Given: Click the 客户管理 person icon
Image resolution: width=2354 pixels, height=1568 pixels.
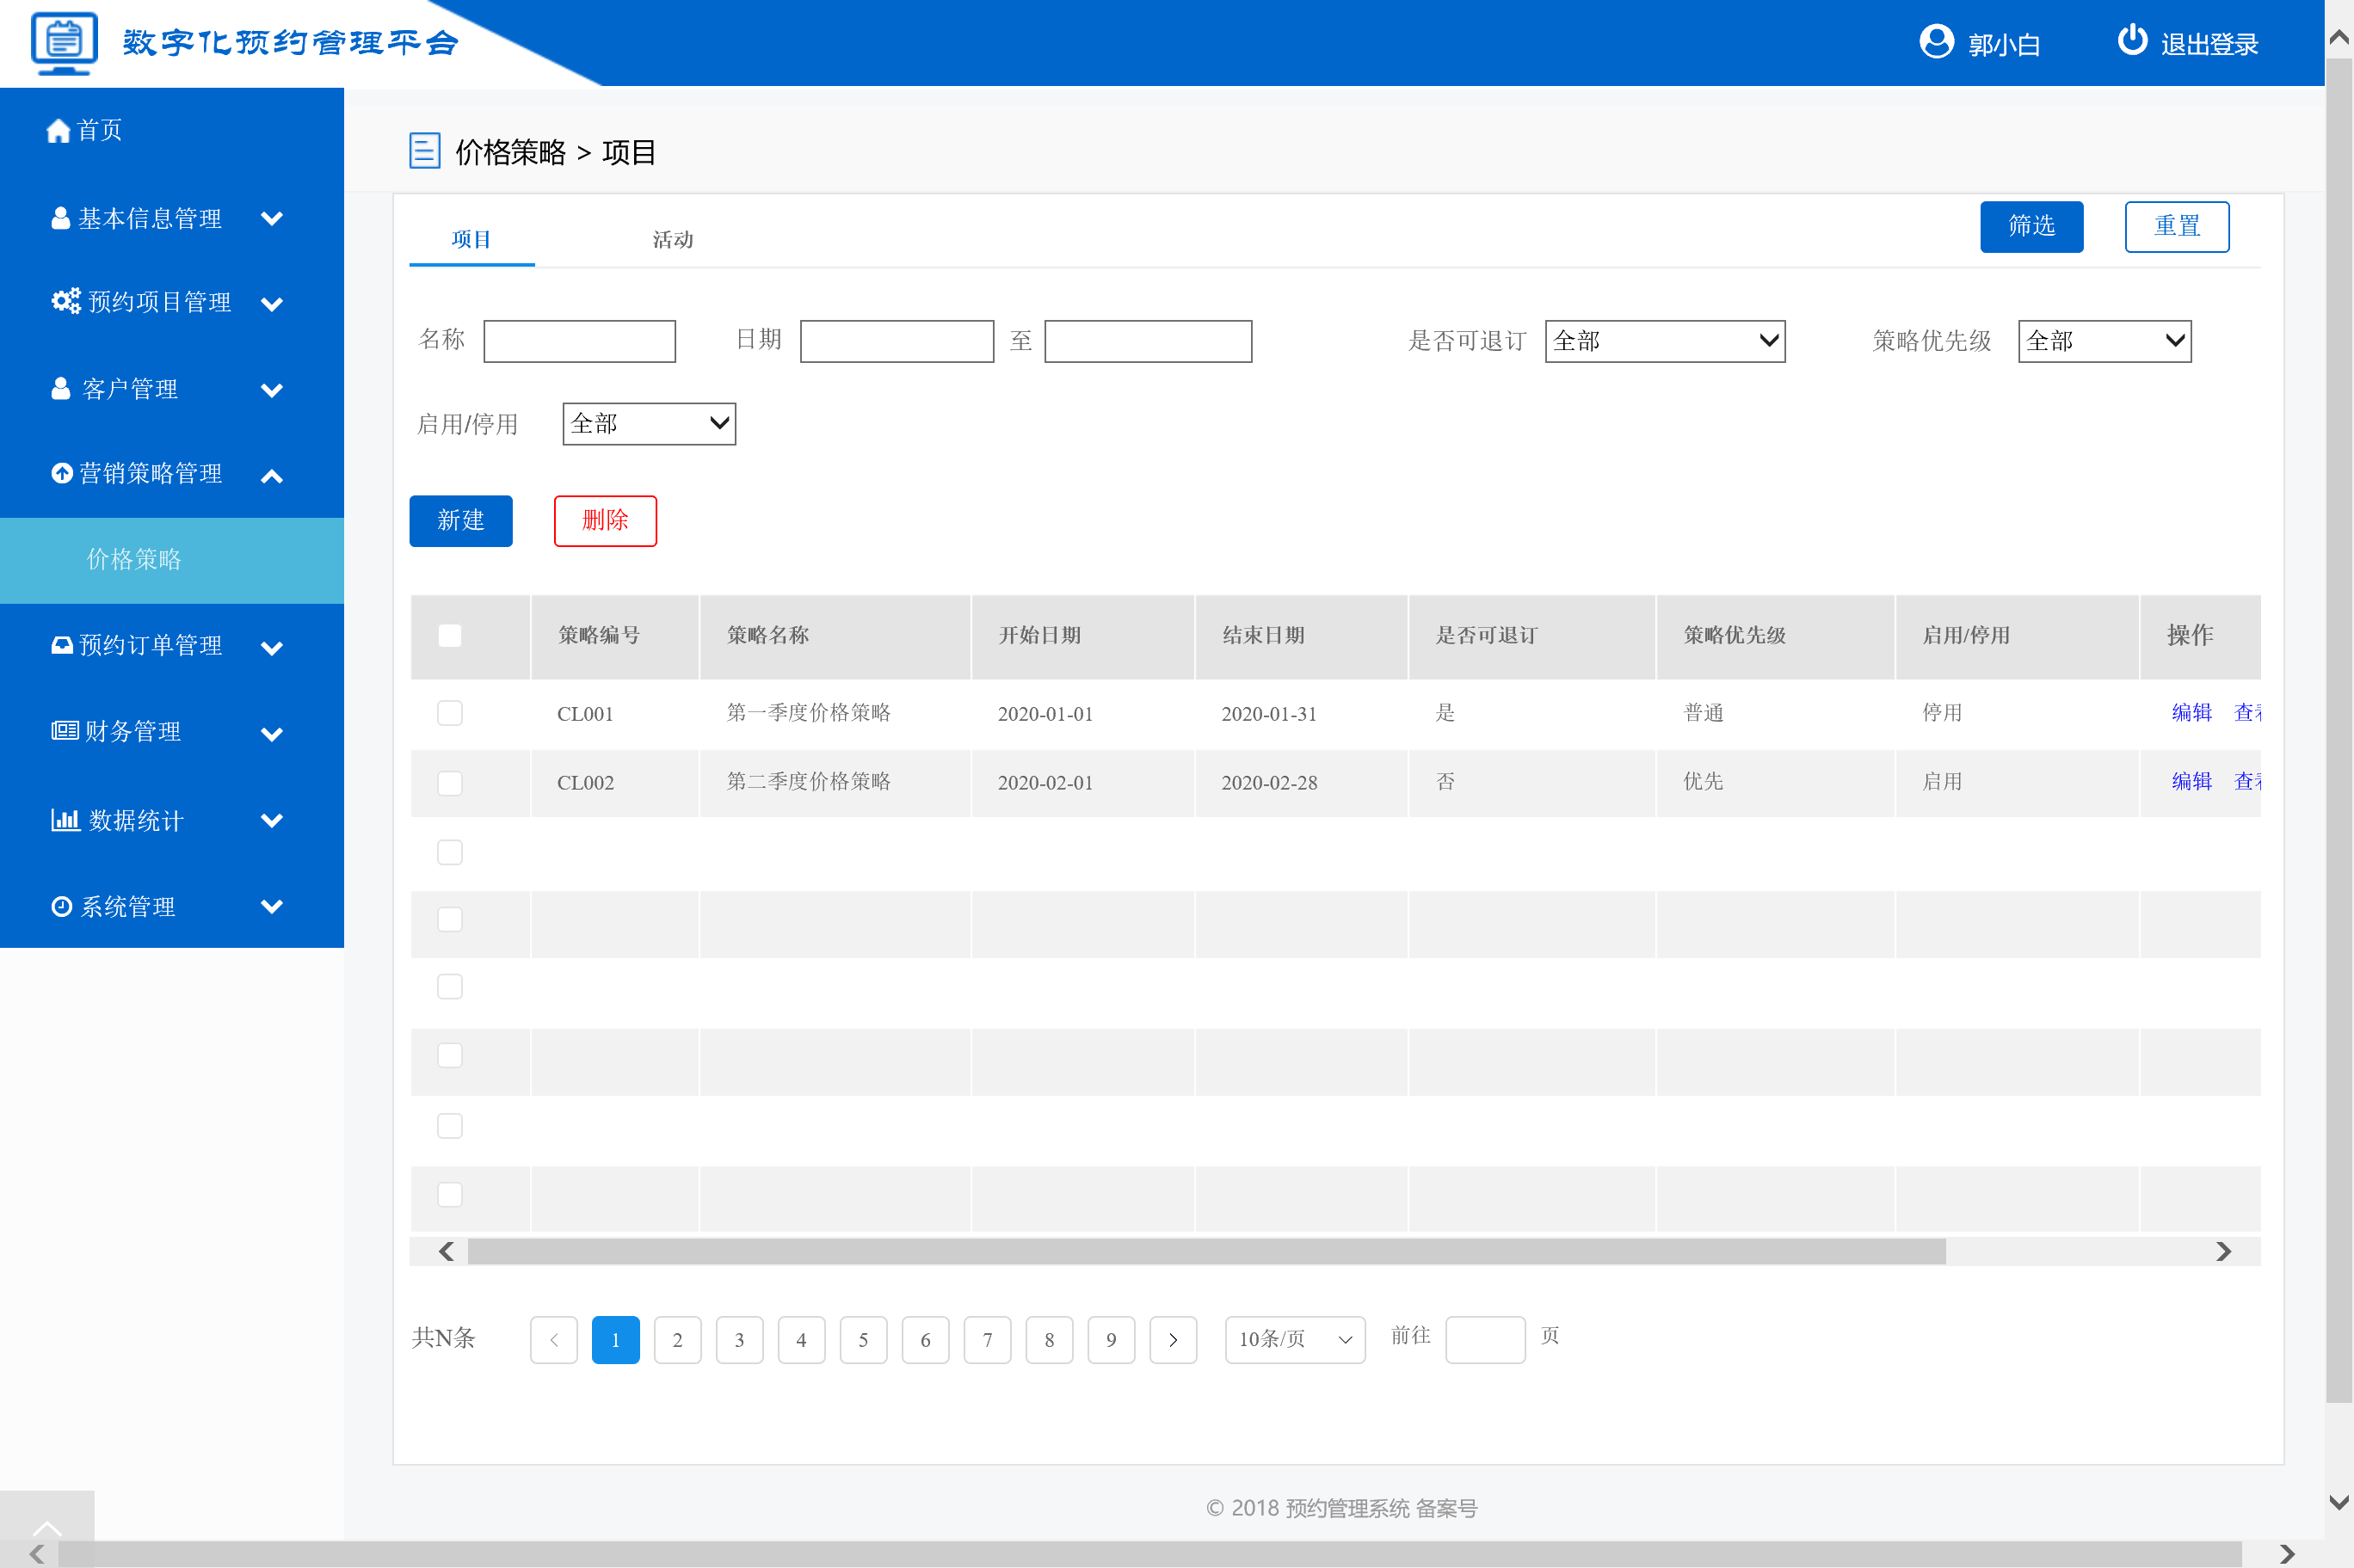Looking at the screenshot, I should (x=61, y=388).
